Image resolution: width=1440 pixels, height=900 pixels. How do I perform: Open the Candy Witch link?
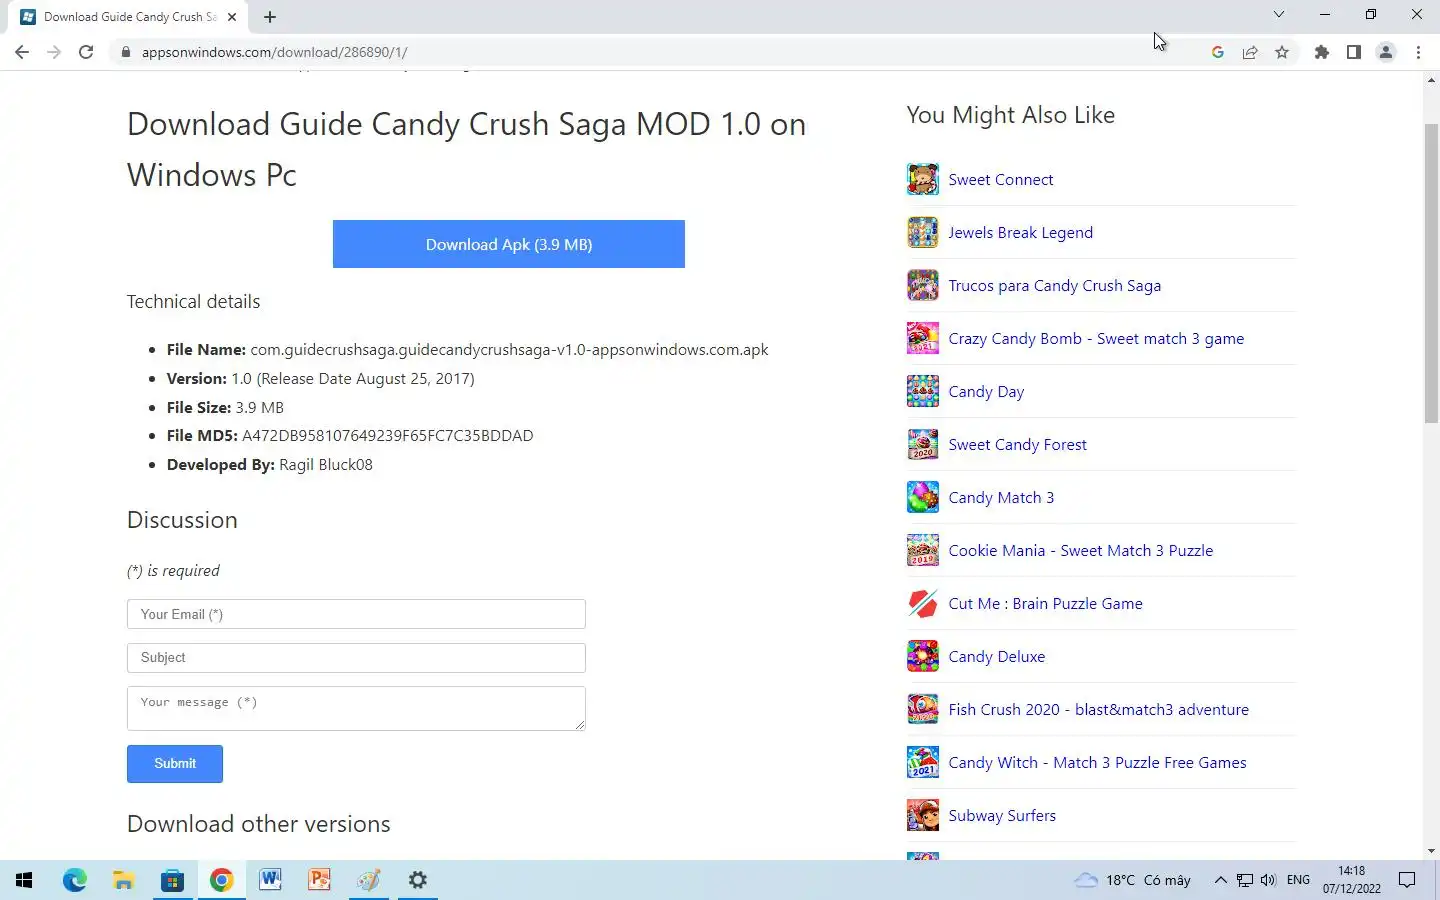pos(1097,763)
